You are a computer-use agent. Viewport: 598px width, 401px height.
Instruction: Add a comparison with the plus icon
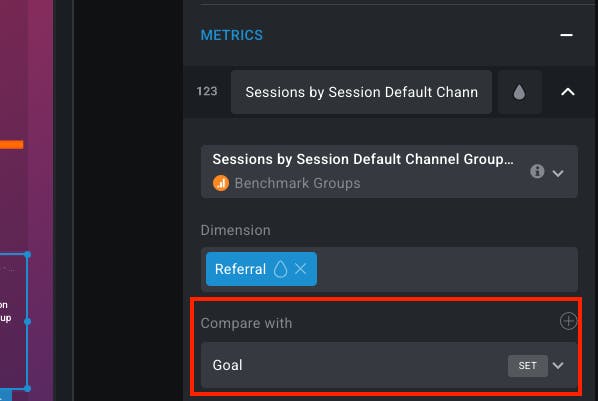tap(568, 321)
